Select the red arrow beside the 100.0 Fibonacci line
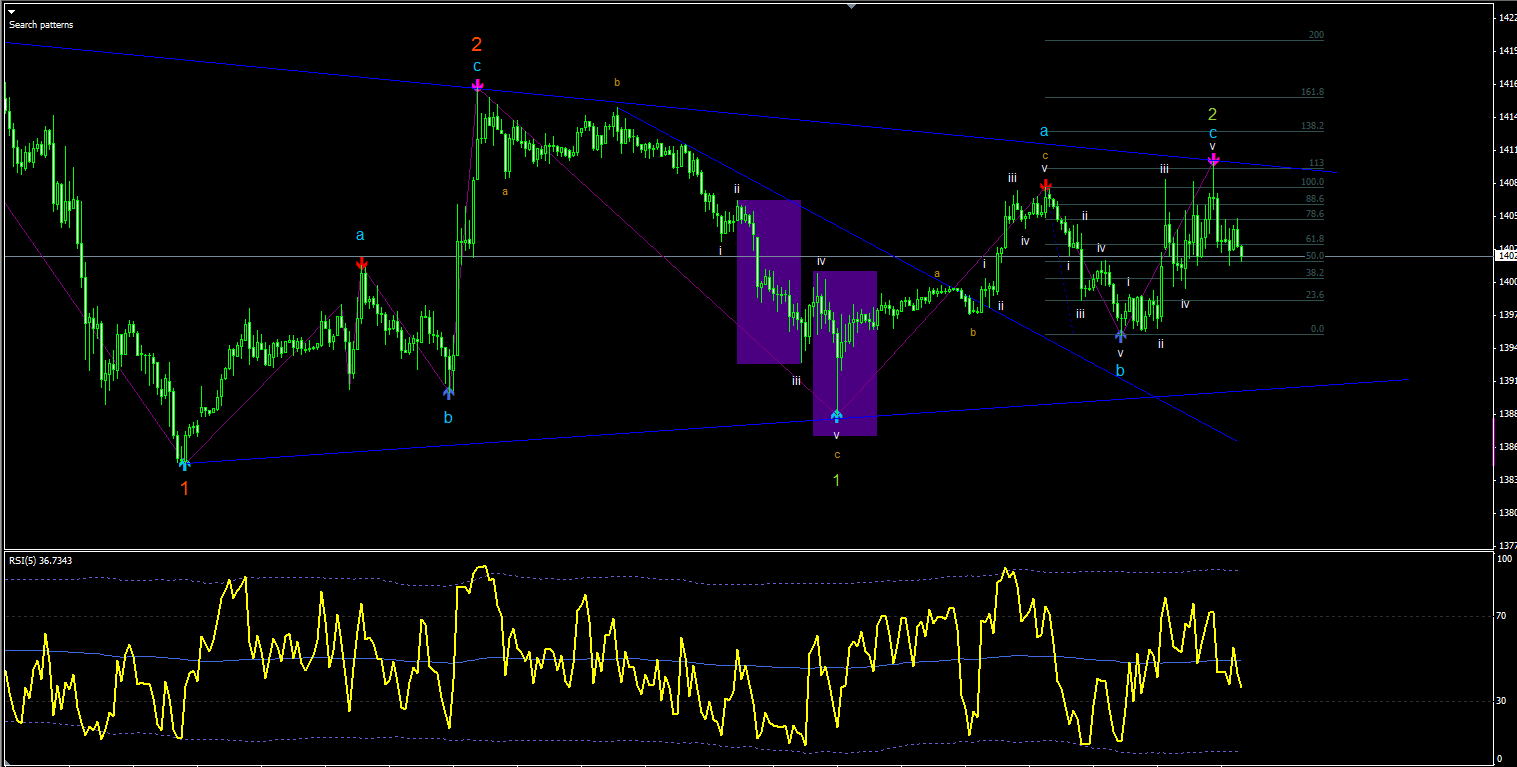The width and height of the screenshot is (1517, 767). [x=1045, y=185]
